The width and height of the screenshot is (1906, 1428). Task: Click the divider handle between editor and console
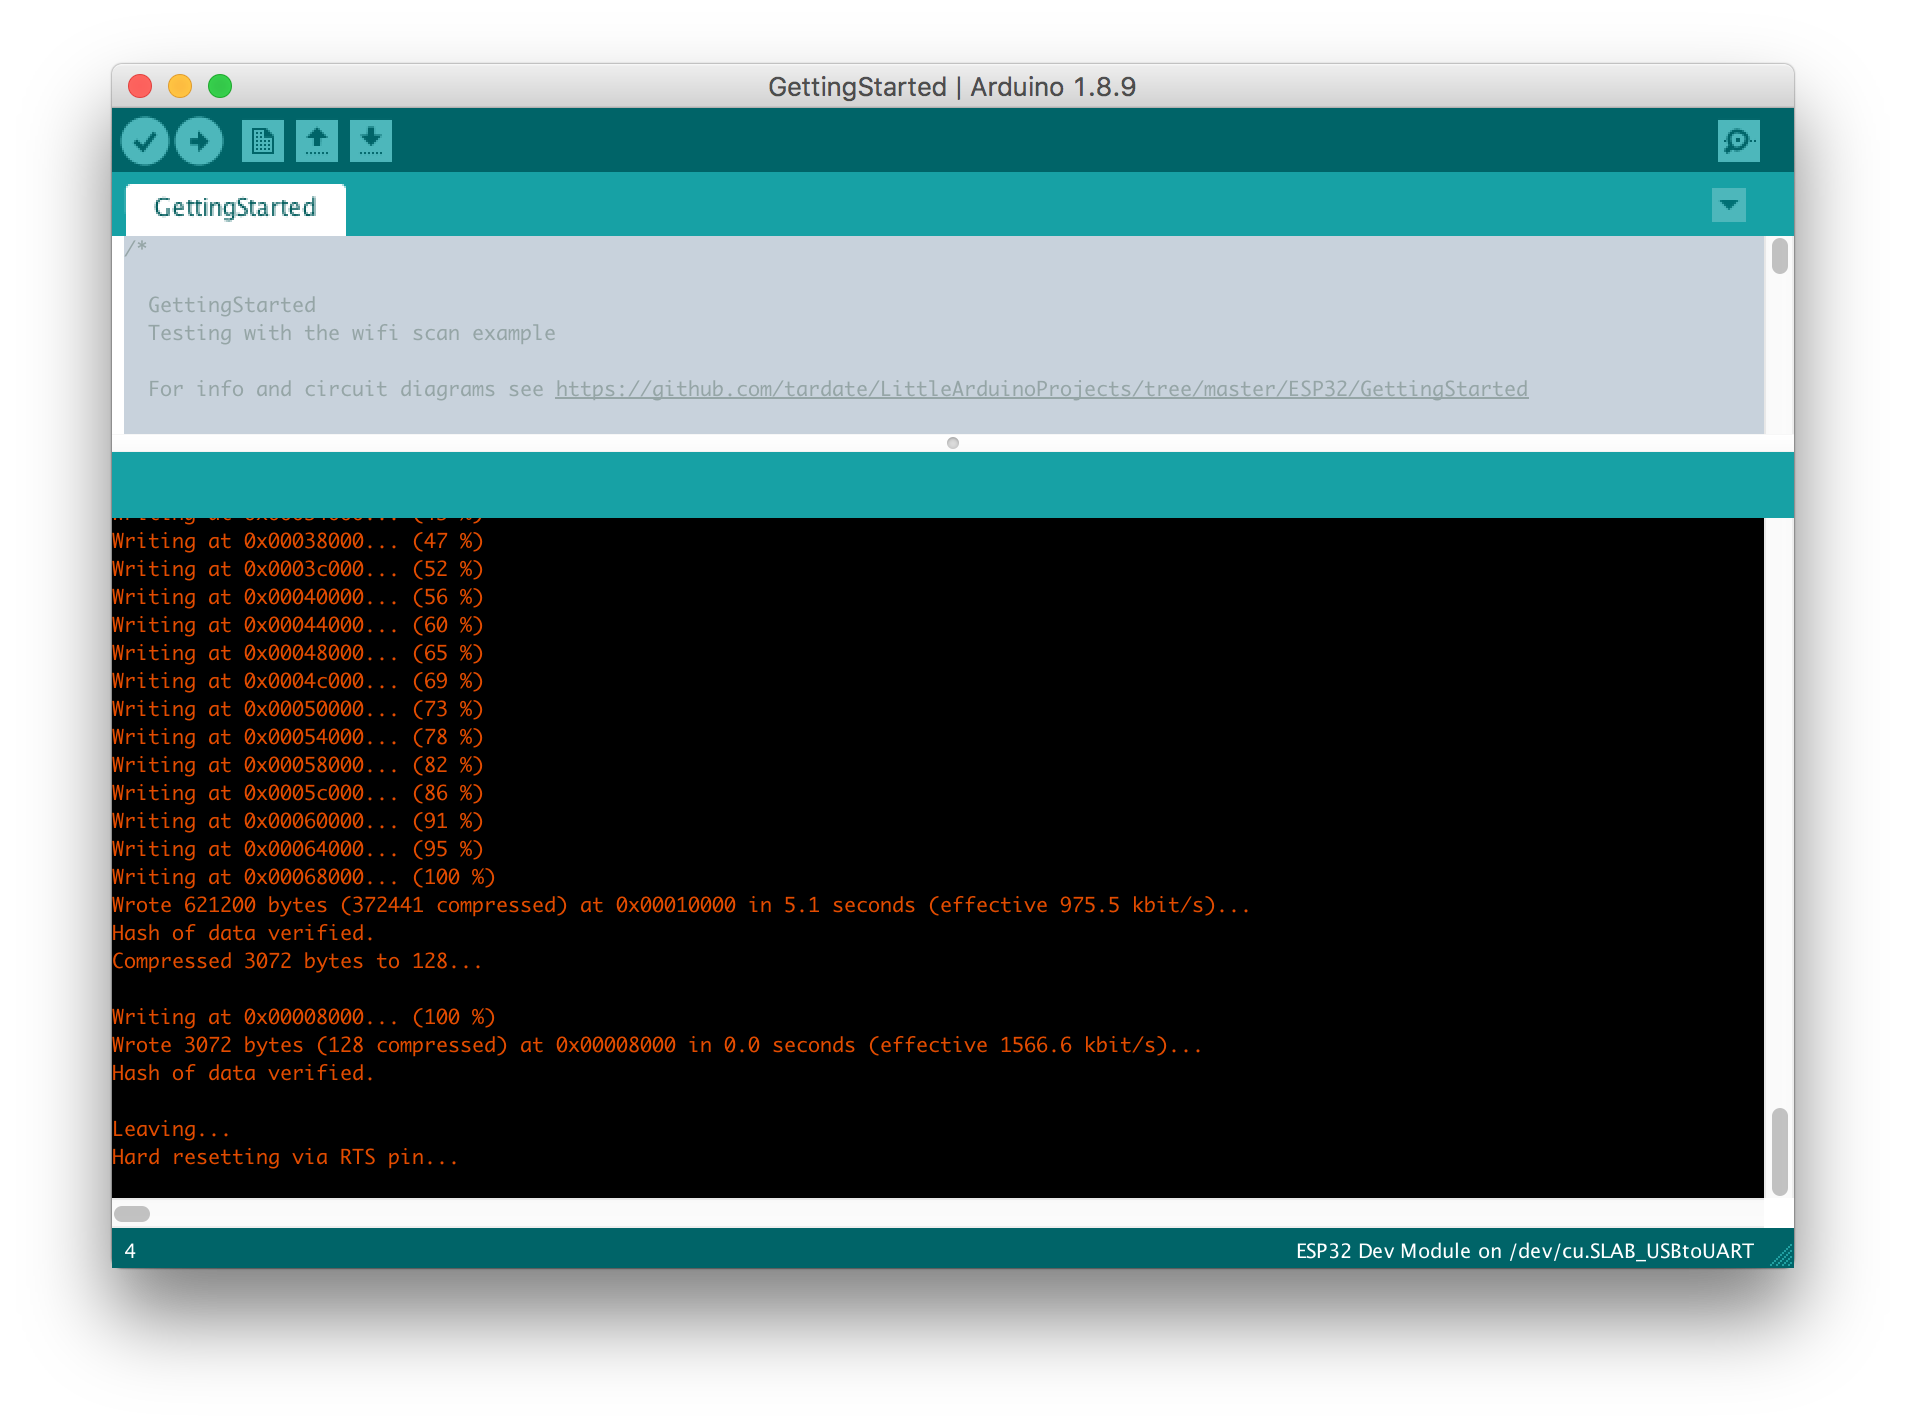(952, 442)
